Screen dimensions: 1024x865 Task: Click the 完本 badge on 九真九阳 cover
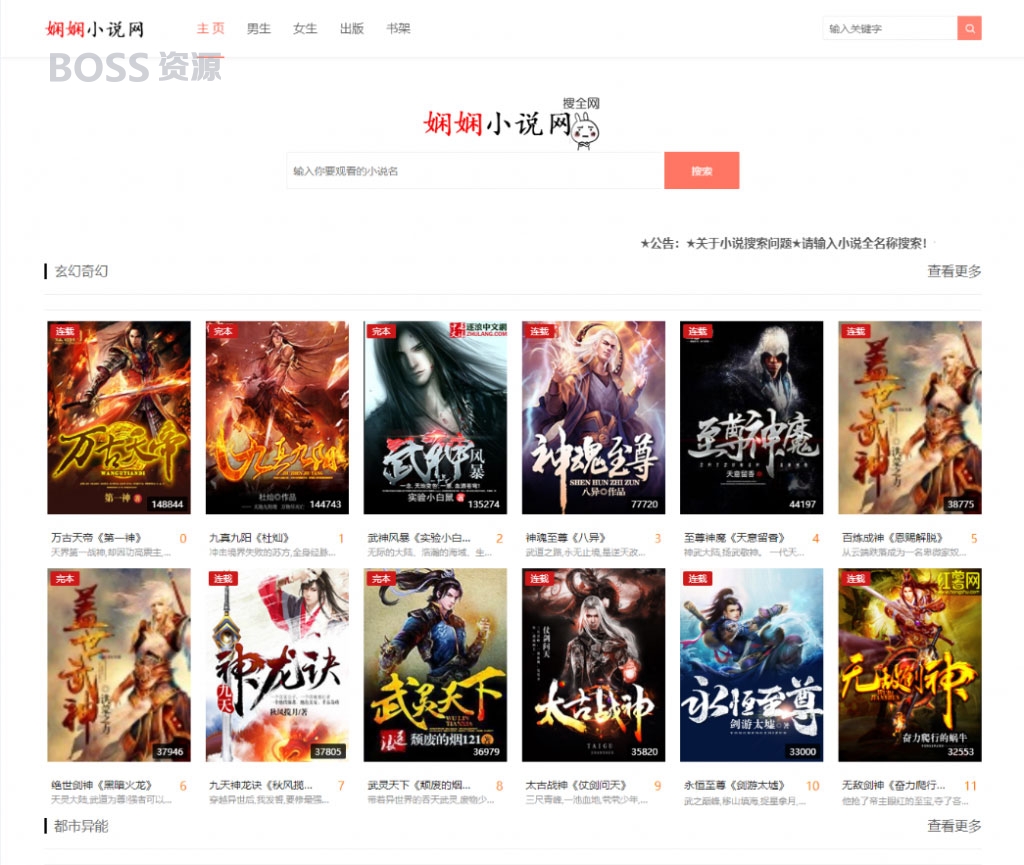223,331
